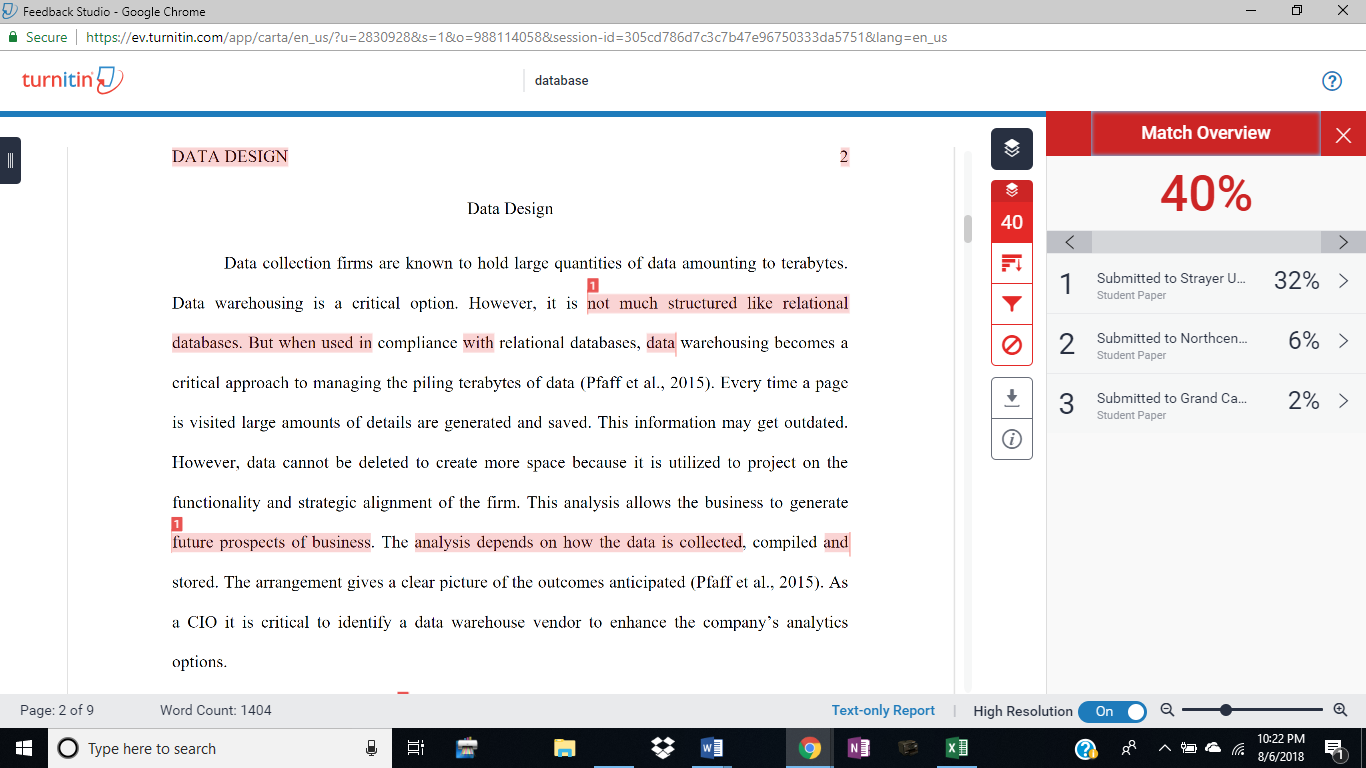The width and height of the screenshot is (1366, 768).
Task: Open Excel from the taskbar
Action: tap(956, 748)
